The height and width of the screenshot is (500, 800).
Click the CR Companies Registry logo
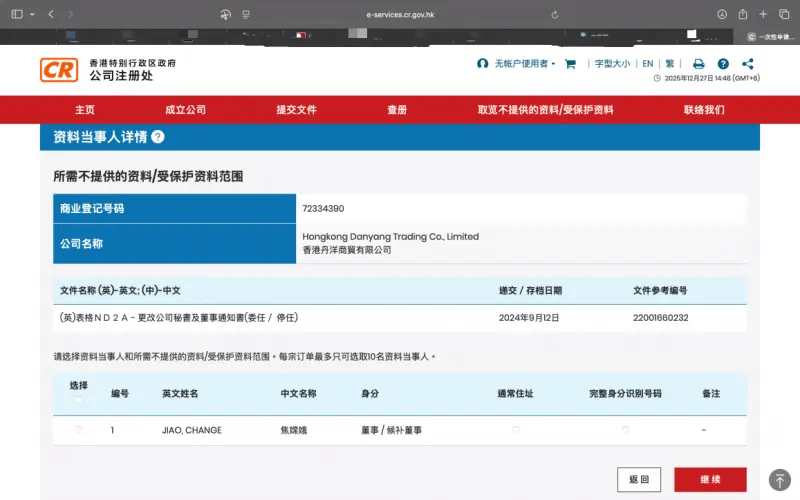59,69
